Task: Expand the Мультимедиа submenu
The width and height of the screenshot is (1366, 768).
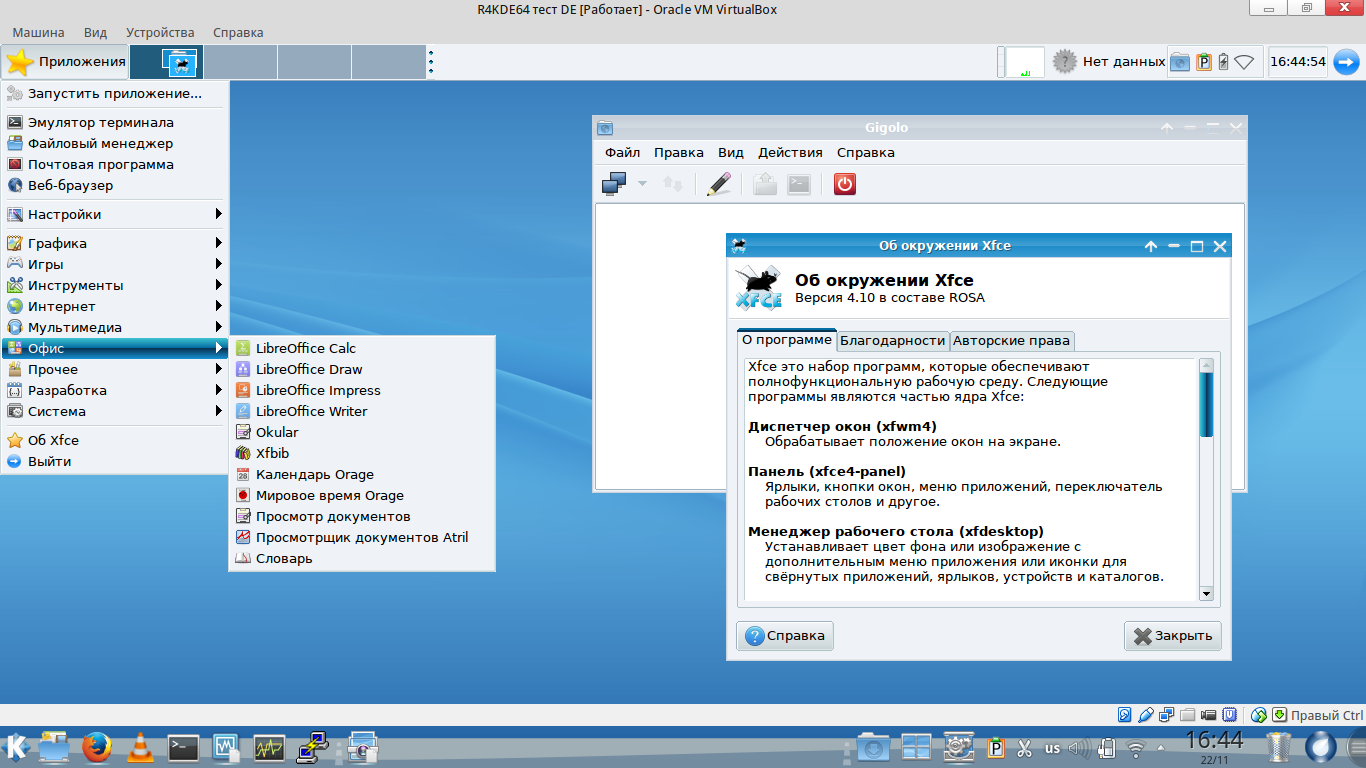Action: coord(115,327)
